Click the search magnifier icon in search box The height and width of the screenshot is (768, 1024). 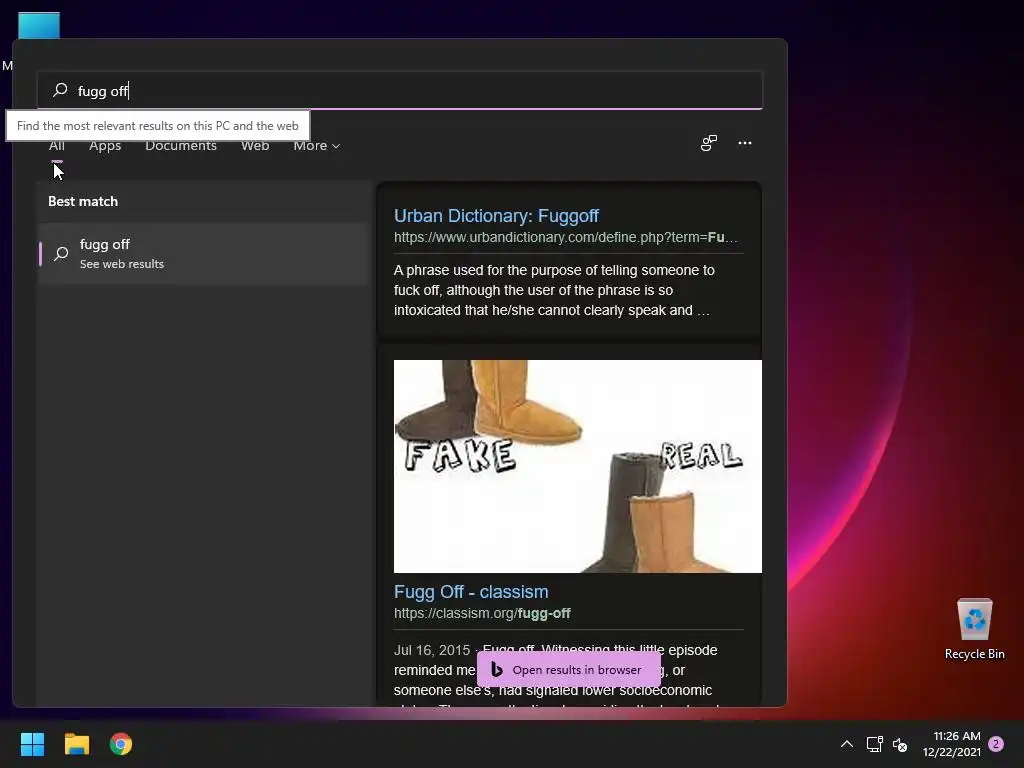60,89
